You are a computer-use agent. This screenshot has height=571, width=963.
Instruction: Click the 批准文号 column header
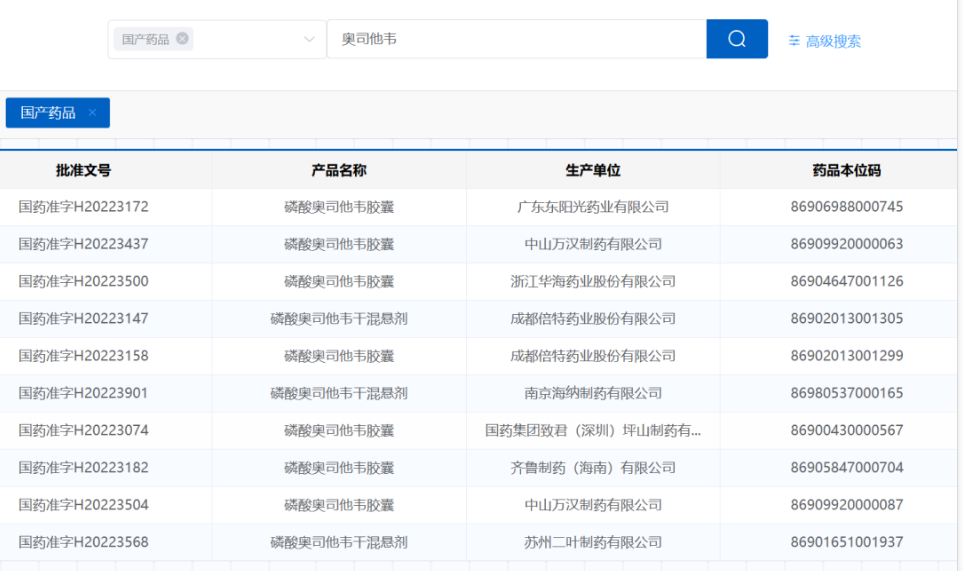pos(84,170)
